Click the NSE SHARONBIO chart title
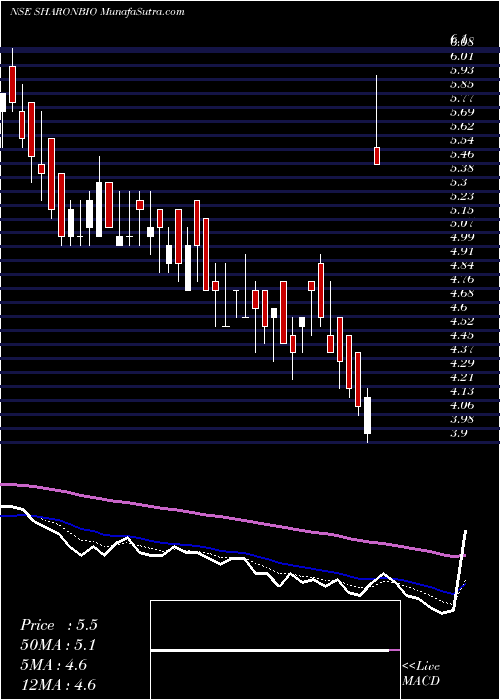The width and height of the screenshot is (500, 700). [x=96, y=12]
